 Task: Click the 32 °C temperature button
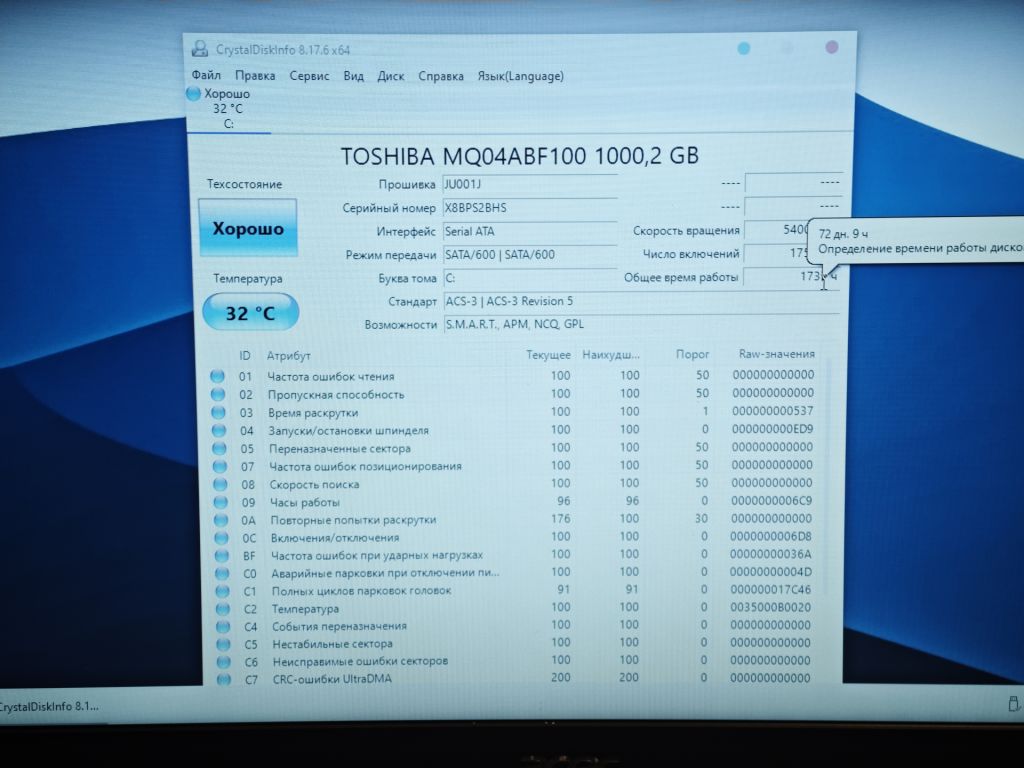click(251, 313)
